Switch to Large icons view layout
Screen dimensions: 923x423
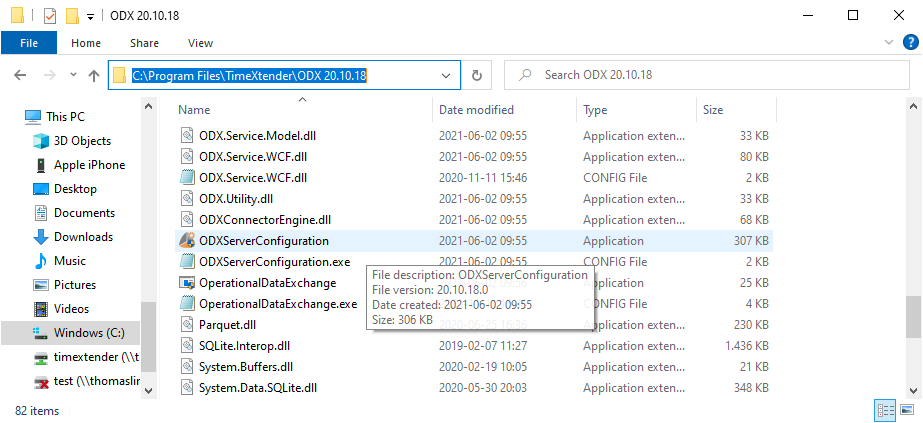[x=907, y=410]
